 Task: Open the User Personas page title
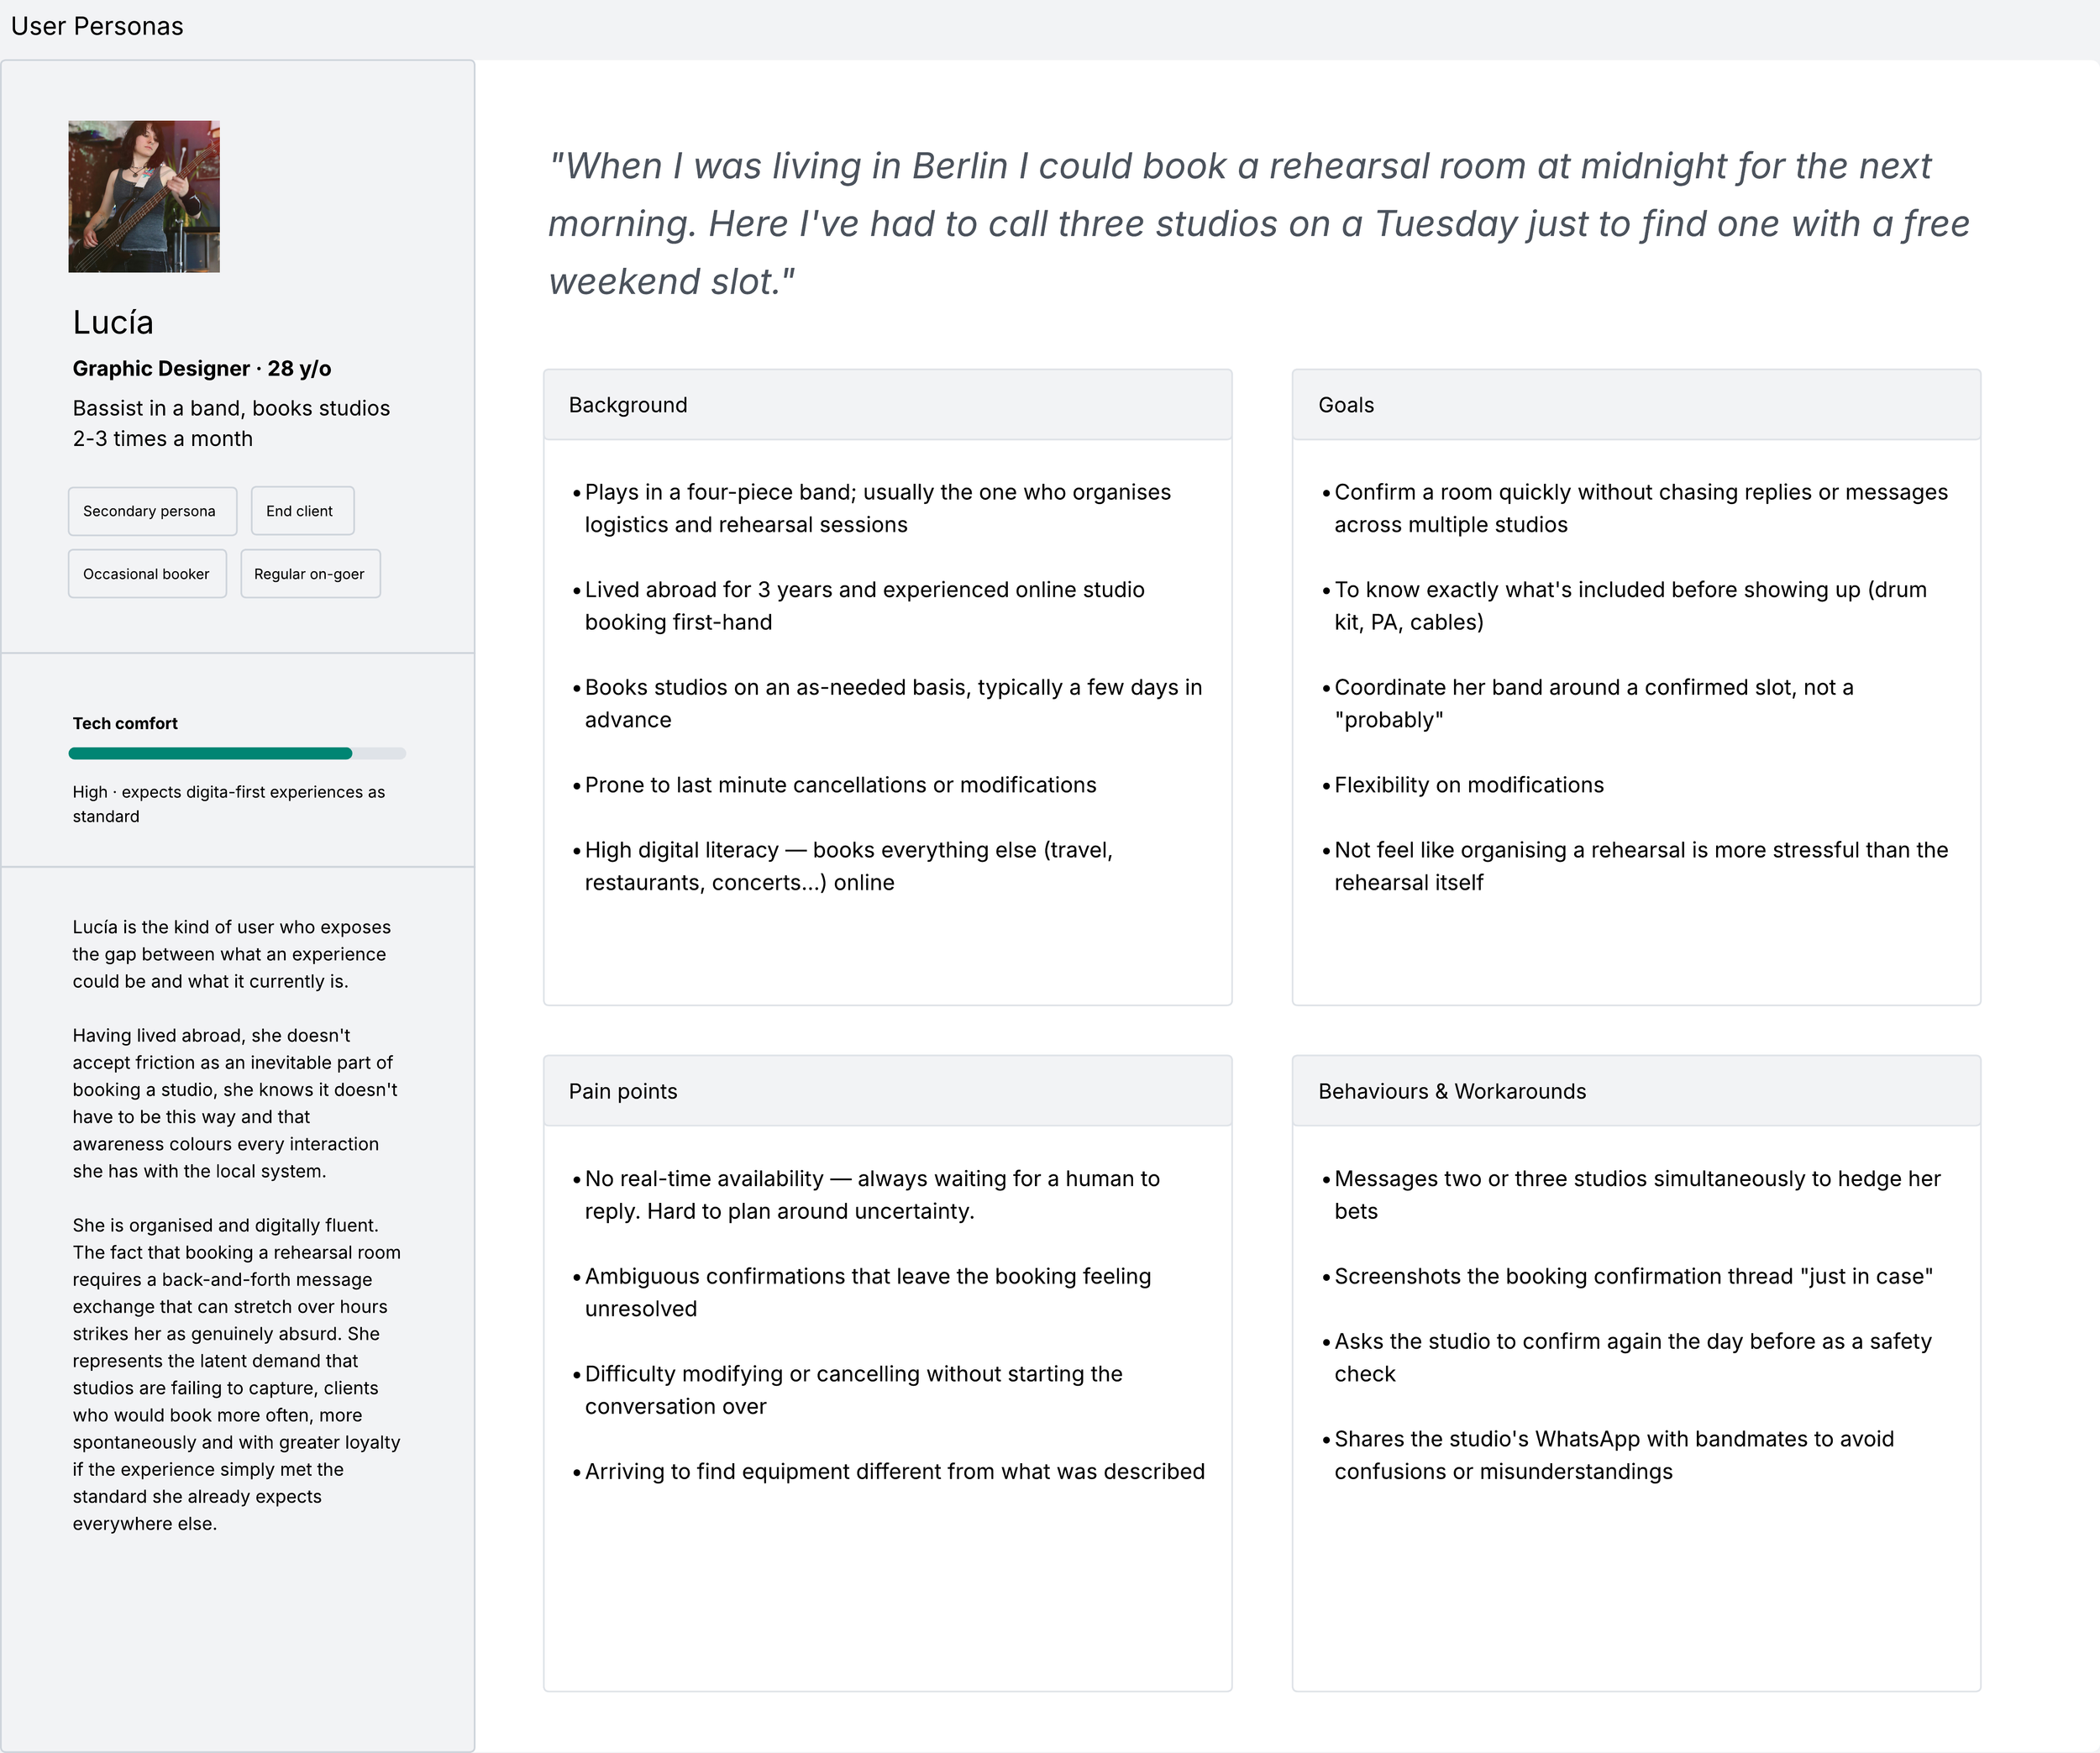(97, 26)
